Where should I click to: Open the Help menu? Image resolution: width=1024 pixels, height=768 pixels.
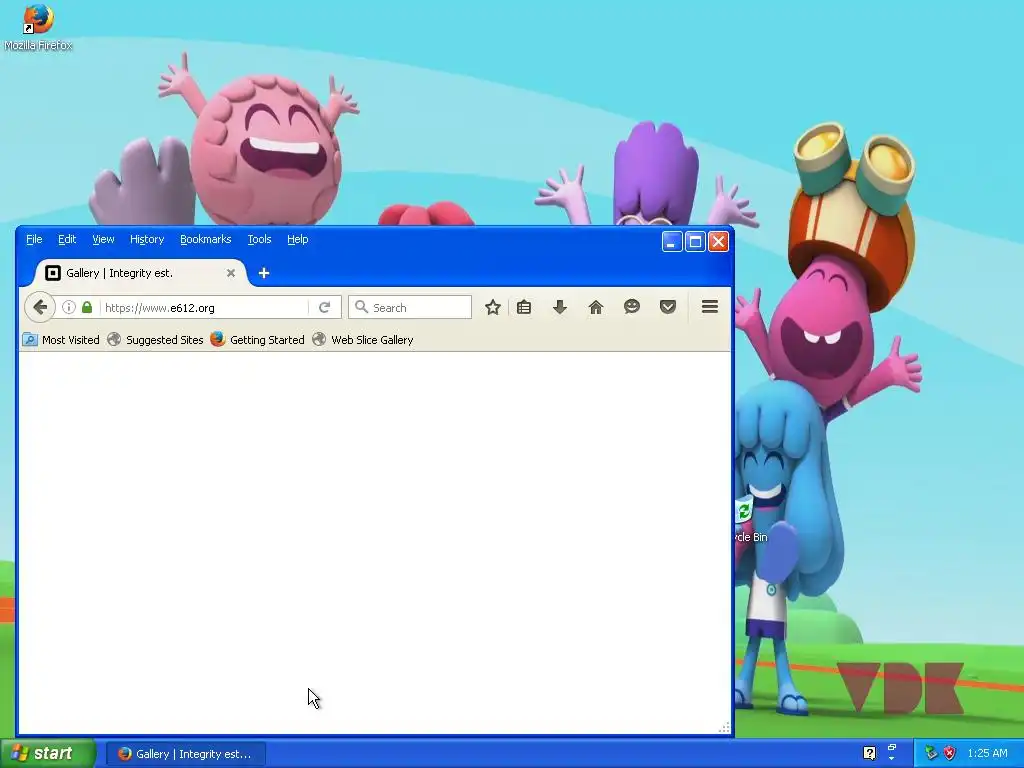click(x=298, y=239)
